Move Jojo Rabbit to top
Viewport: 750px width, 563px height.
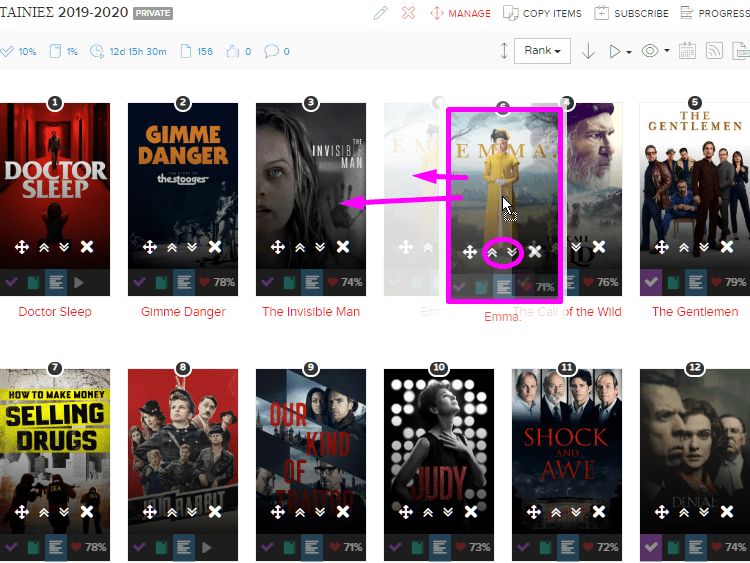click(172, 513)
